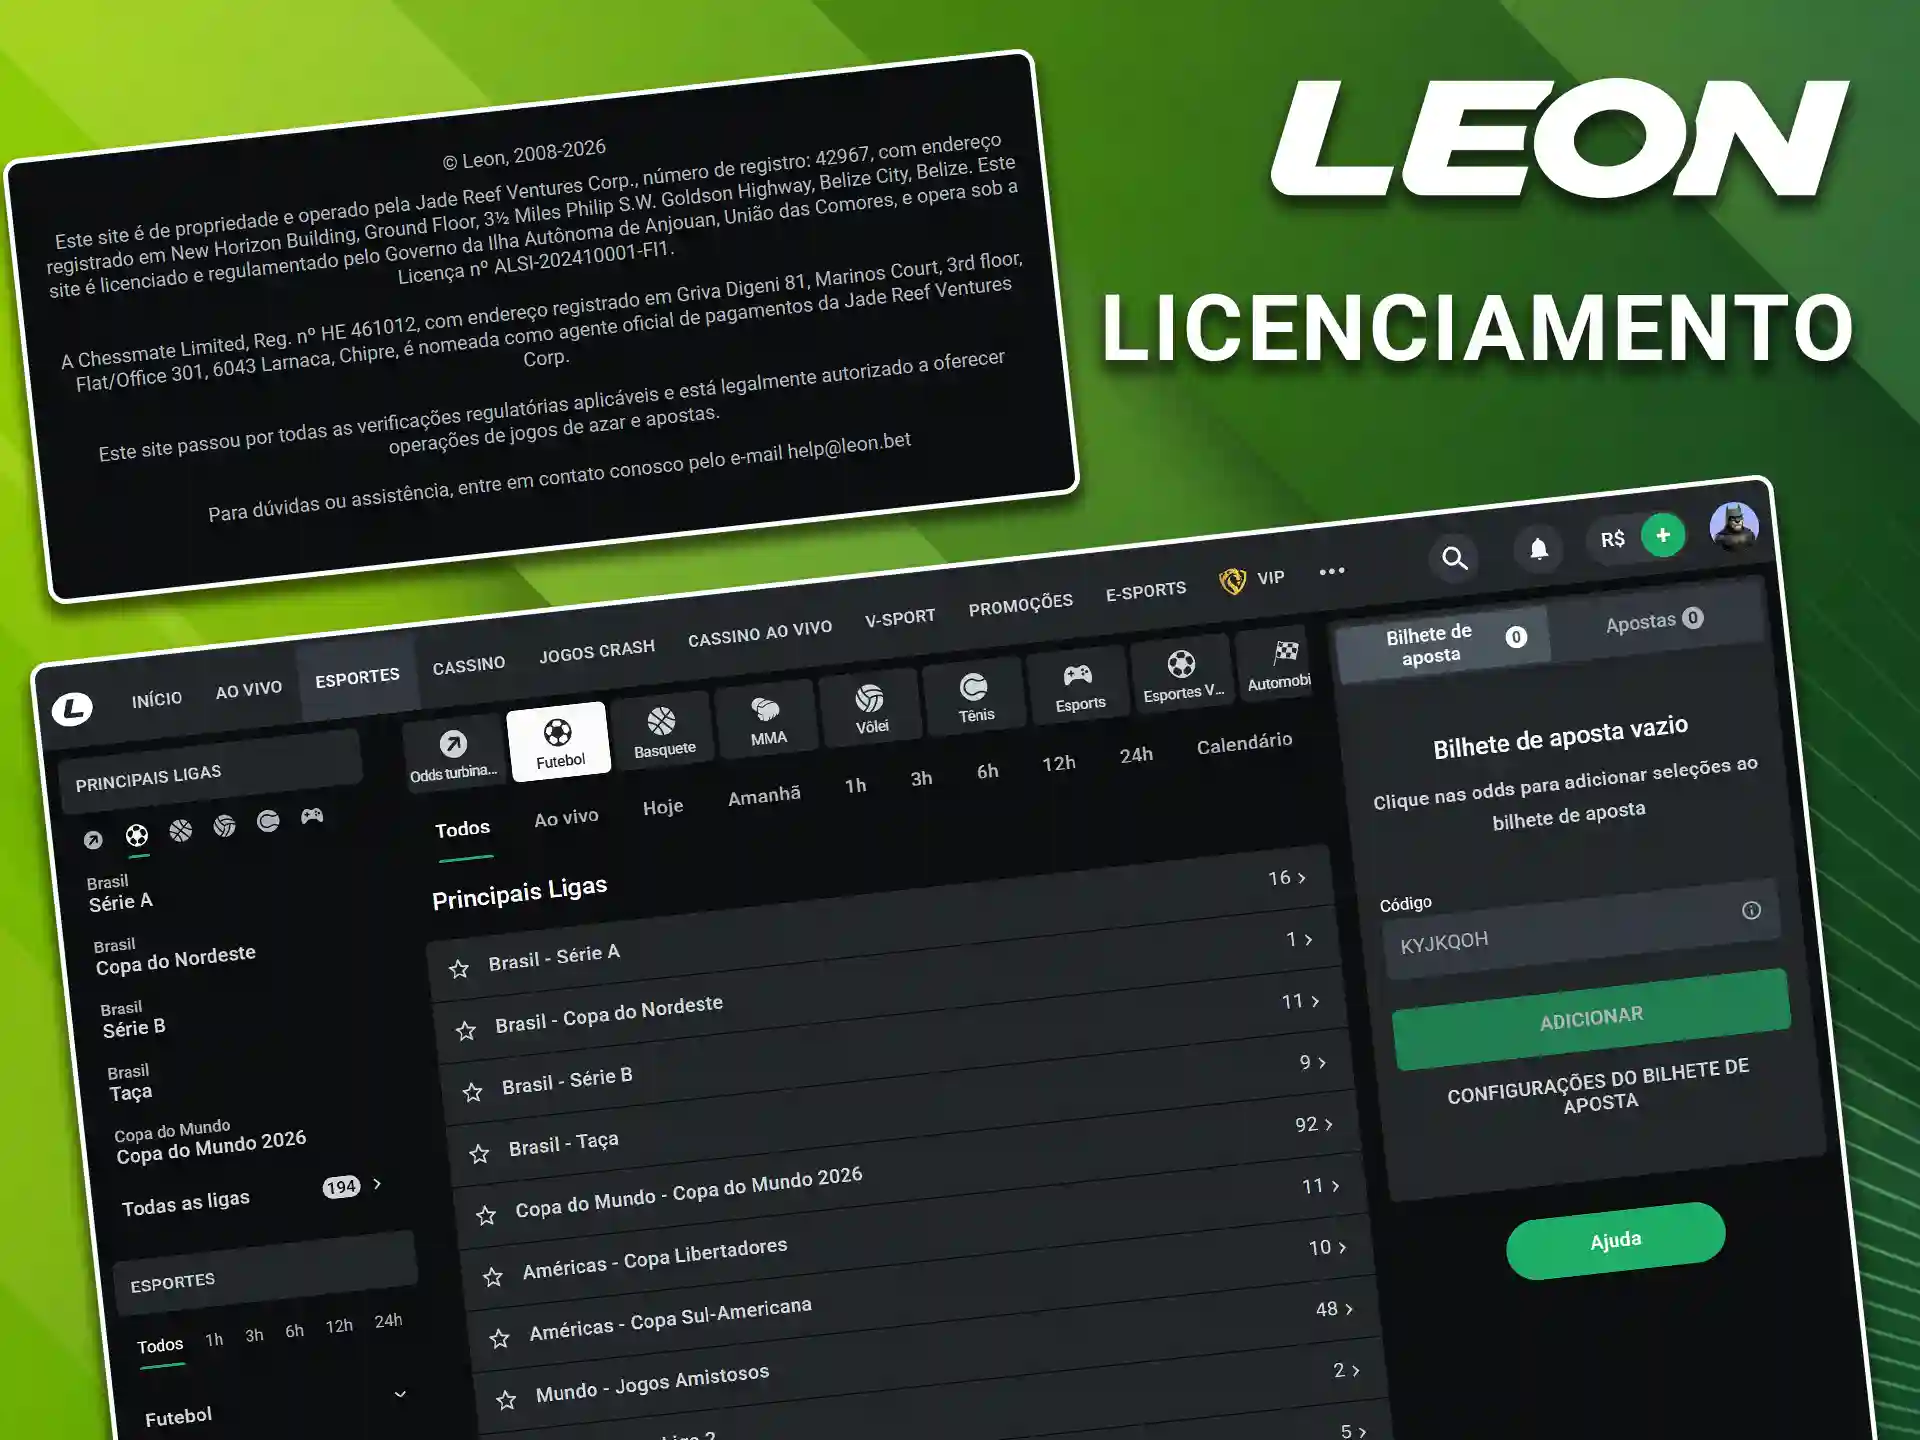Screen dimensions: 1920x1440
Task: Select the Tênis sport icon tile
Action: (x=975, y=698)
